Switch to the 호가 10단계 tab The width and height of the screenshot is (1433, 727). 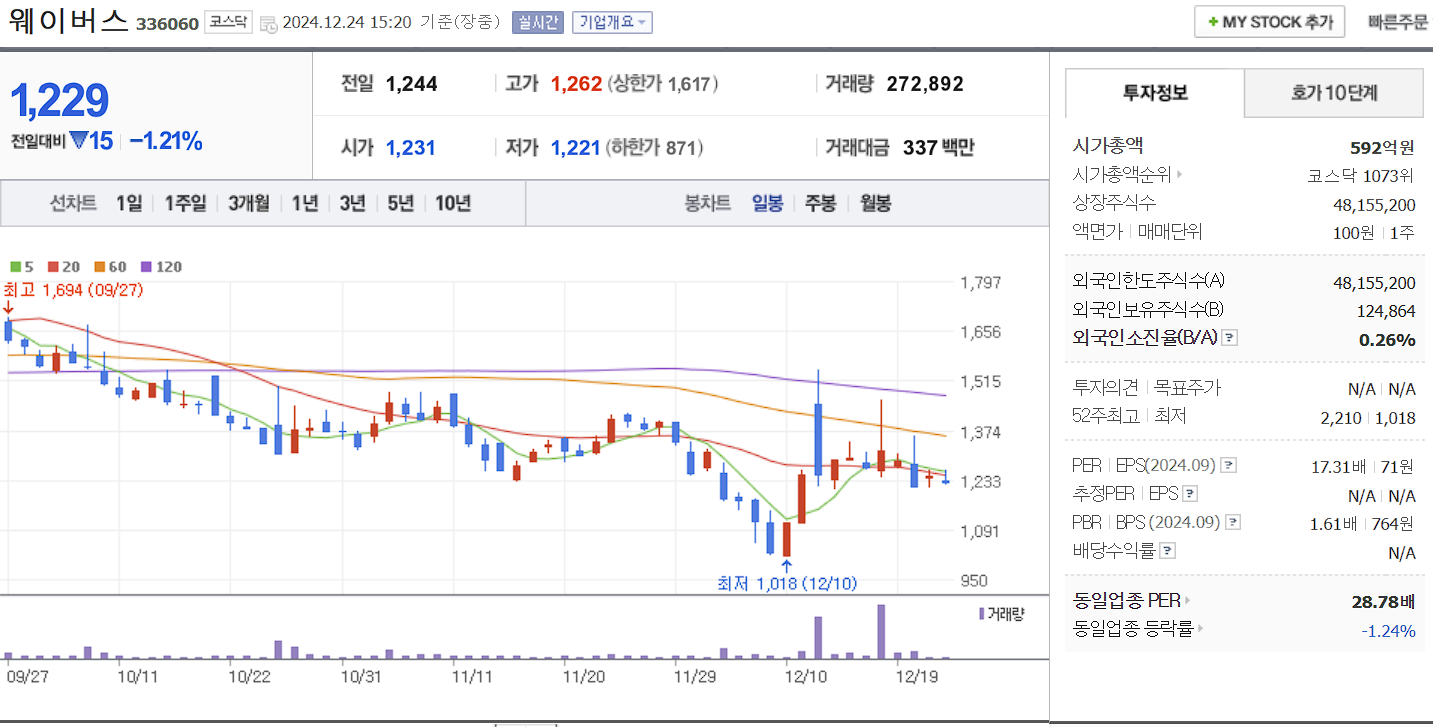click(x=1334, y=93)
